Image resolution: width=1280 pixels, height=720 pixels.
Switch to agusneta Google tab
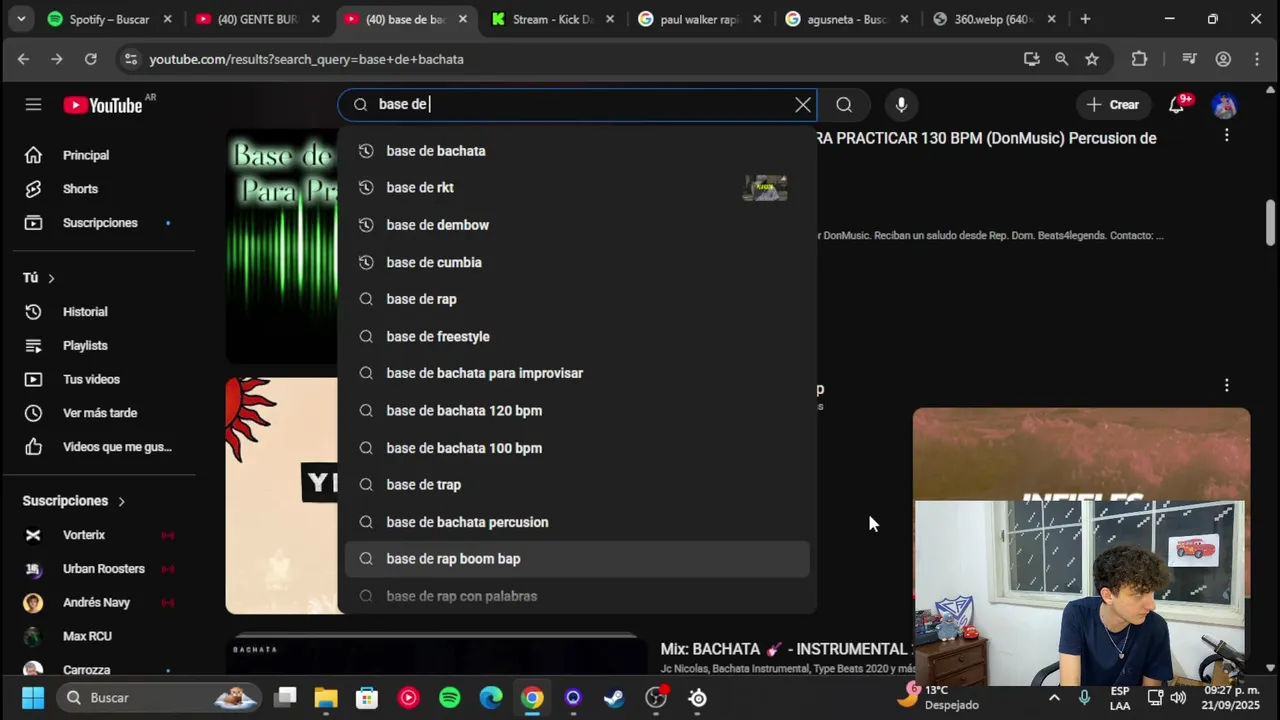pos(848,19)
